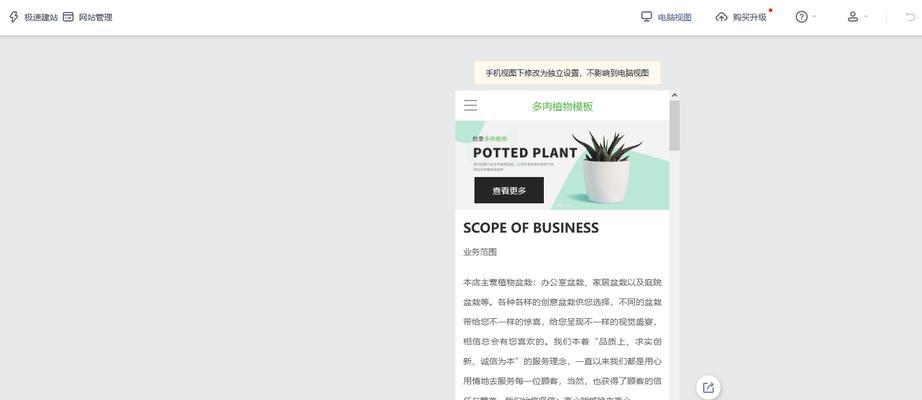Click the scrollbar up arrow in preview
922x400 pixels.
tap(674, 95)
